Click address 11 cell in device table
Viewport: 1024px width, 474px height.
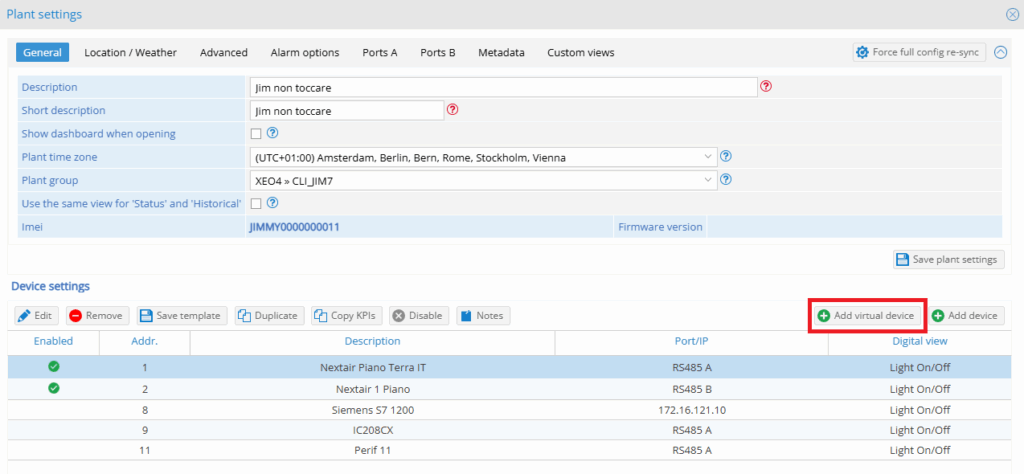point(144,450)
